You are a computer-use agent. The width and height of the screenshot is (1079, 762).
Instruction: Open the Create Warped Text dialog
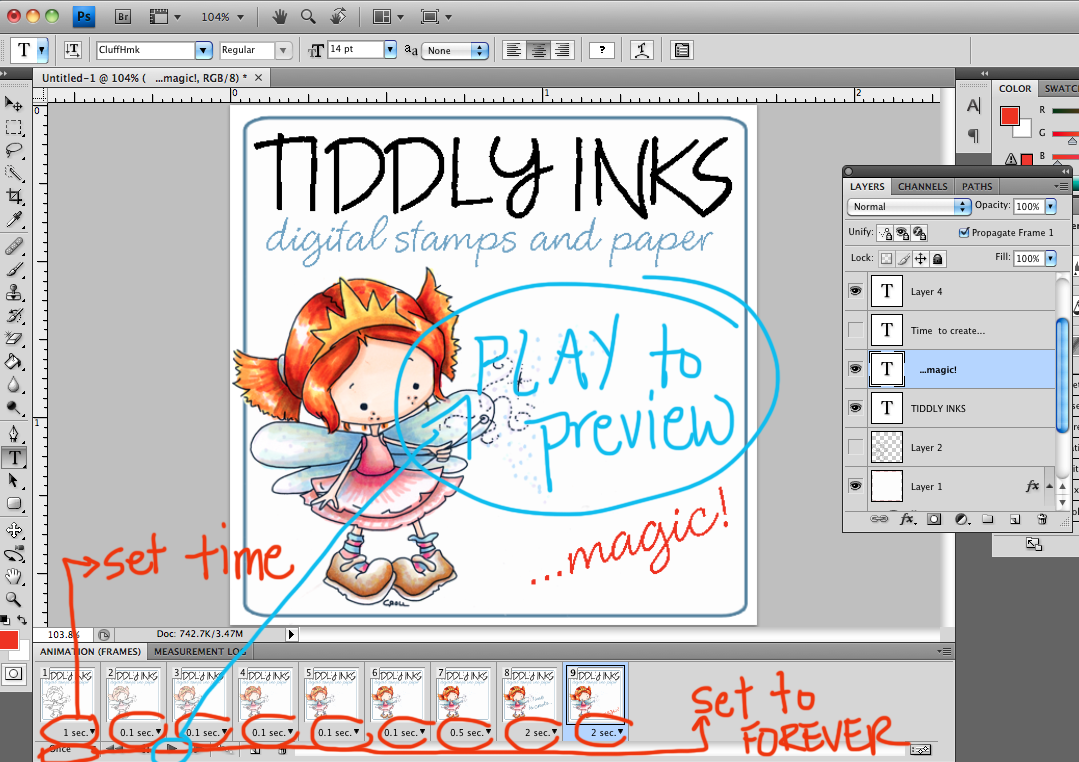(x=641, y=50)
